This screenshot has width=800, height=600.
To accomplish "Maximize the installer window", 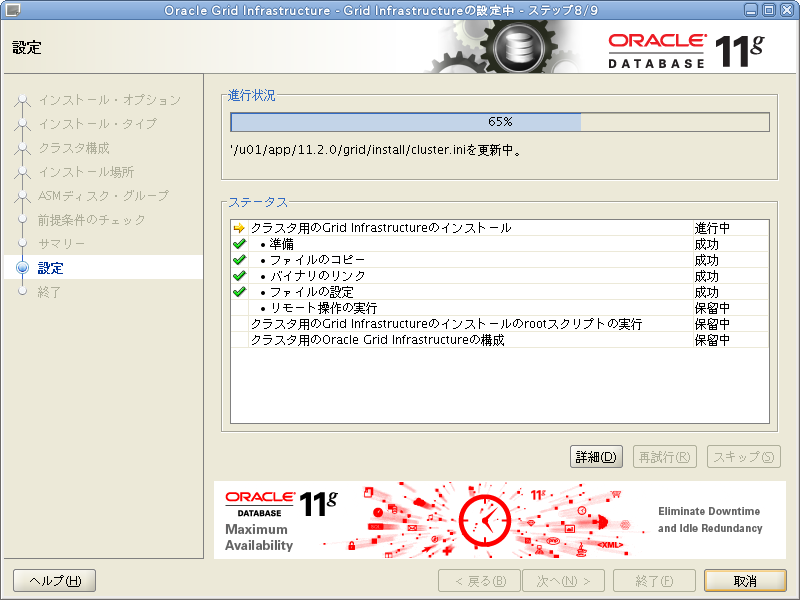I will pos(769,10).
